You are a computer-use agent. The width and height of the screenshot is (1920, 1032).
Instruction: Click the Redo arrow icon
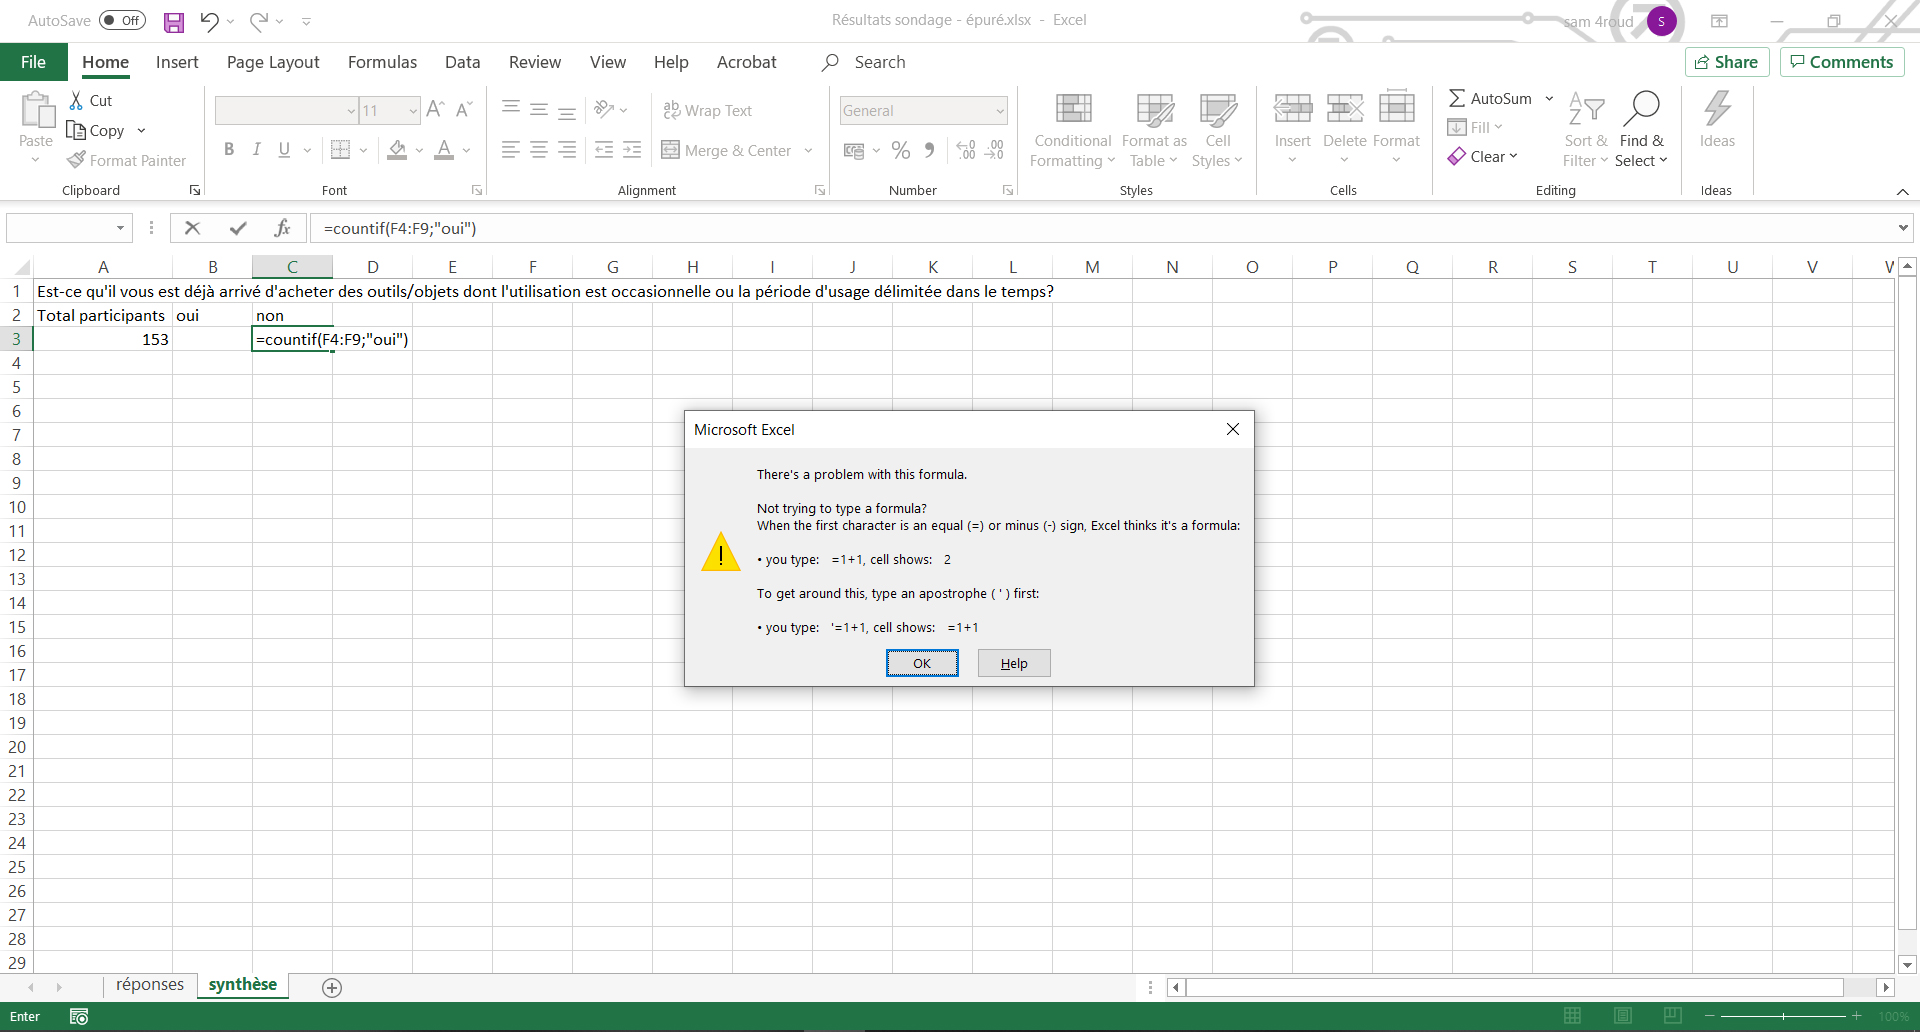[x=259, y=21]
